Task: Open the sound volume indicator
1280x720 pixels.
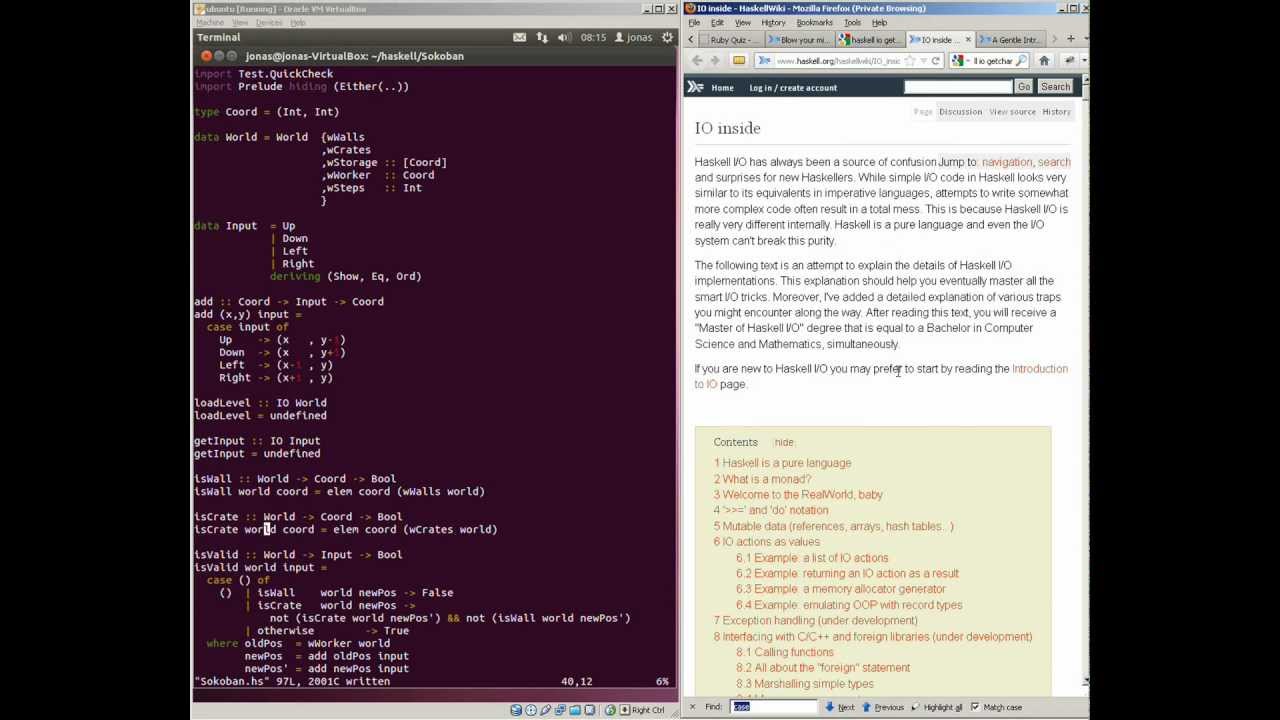Action: tap(563, 37)
